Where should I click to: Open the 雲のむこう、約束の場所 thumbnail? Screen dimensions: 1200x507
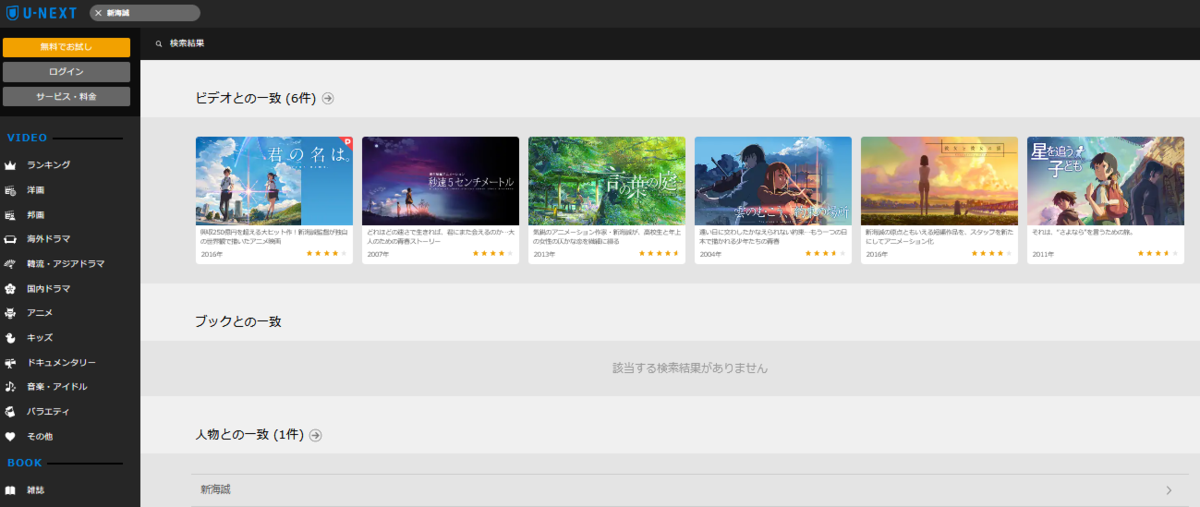tap(773, 181)
